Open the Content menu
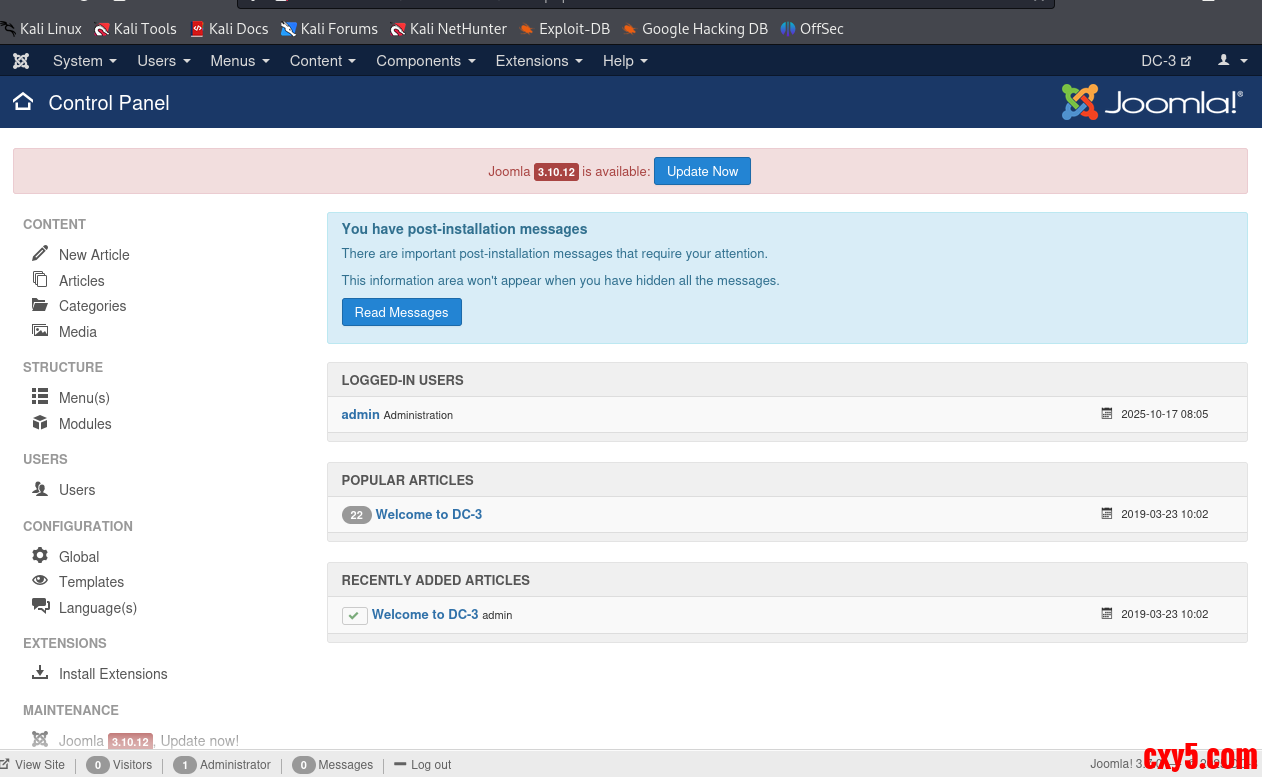Screen dimensions: 1262x777 (322, 61)
